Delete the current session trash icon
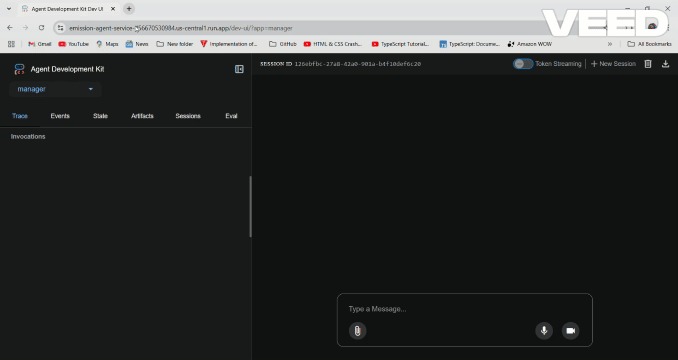This screenshot has width=678, height=360. [648, 64]
